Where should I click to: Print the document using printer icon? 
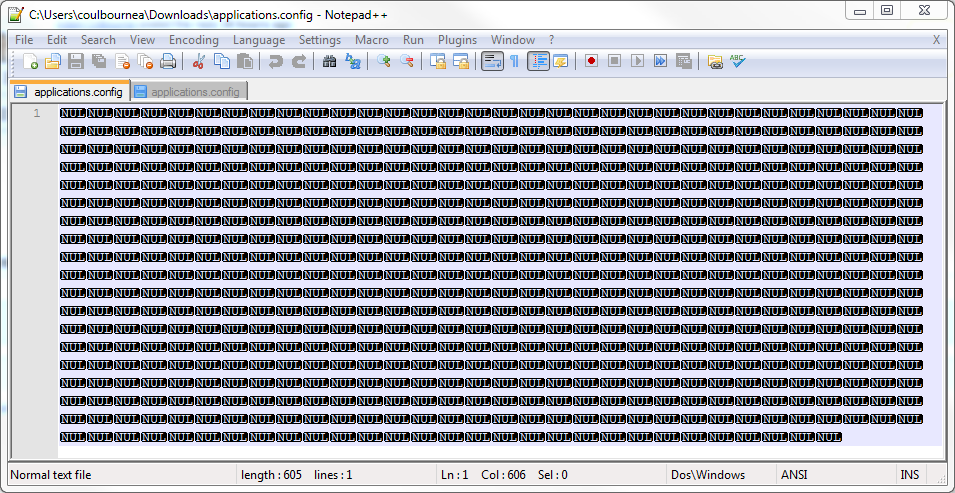[x=168, y=61]
